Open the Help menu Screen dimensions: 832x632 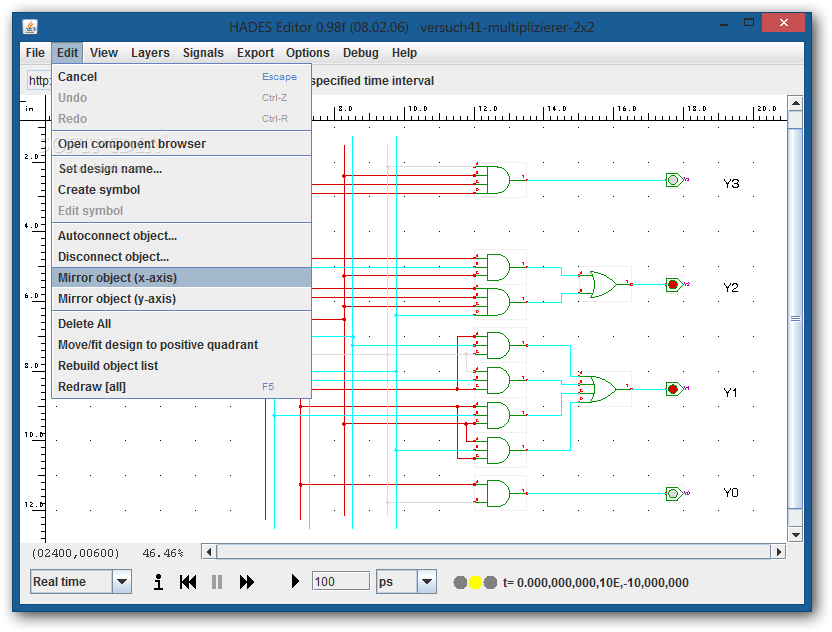[404, 53]
